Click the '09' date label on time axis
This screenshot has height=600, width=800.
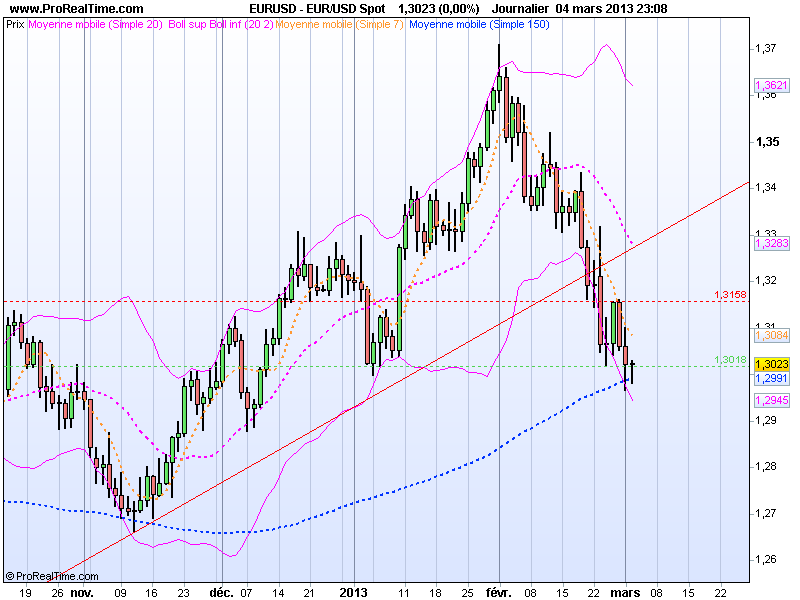coord(120,592)
